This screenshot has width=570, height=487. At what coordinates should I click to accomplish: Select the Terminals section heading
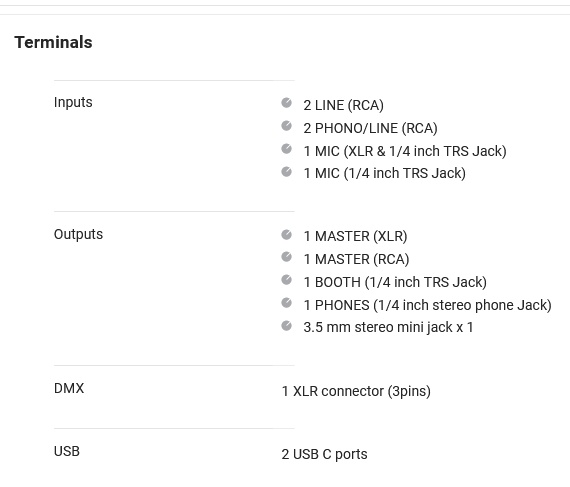(x=53, y=42)
